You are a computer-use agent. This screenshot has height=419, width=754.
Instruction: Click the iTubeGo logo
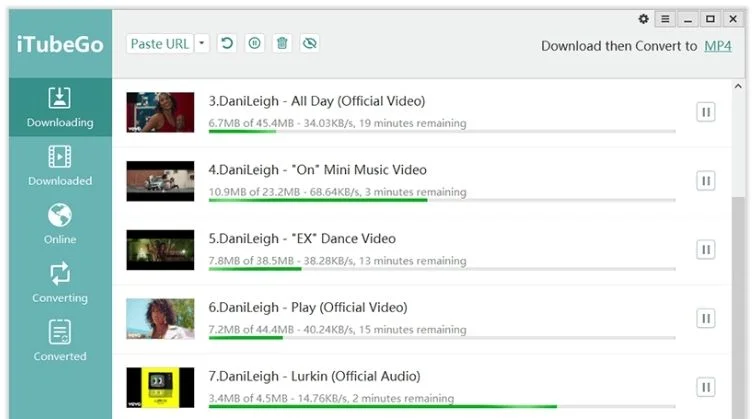point(60,44)
